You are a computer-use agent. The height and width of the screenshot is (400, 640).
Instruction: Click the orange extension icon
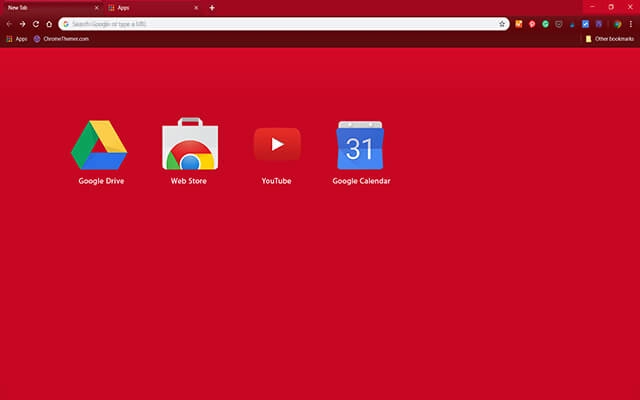(519, 24)
